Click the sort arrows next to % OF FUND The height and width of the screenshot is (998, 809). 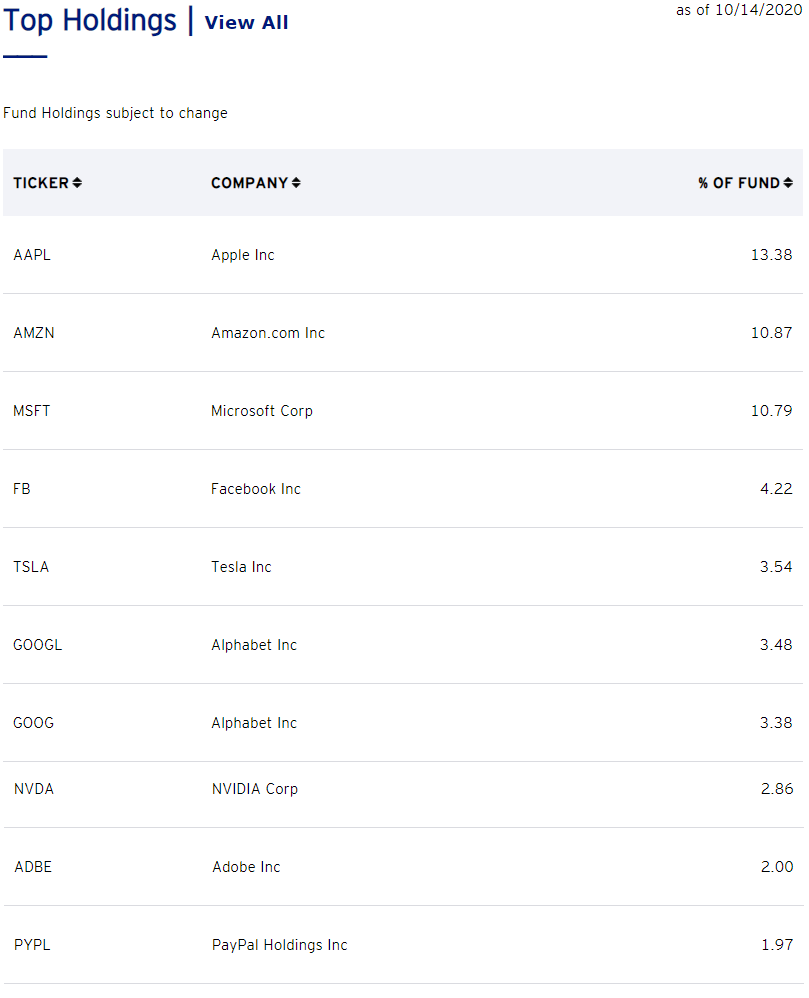(x=788, y=183)
